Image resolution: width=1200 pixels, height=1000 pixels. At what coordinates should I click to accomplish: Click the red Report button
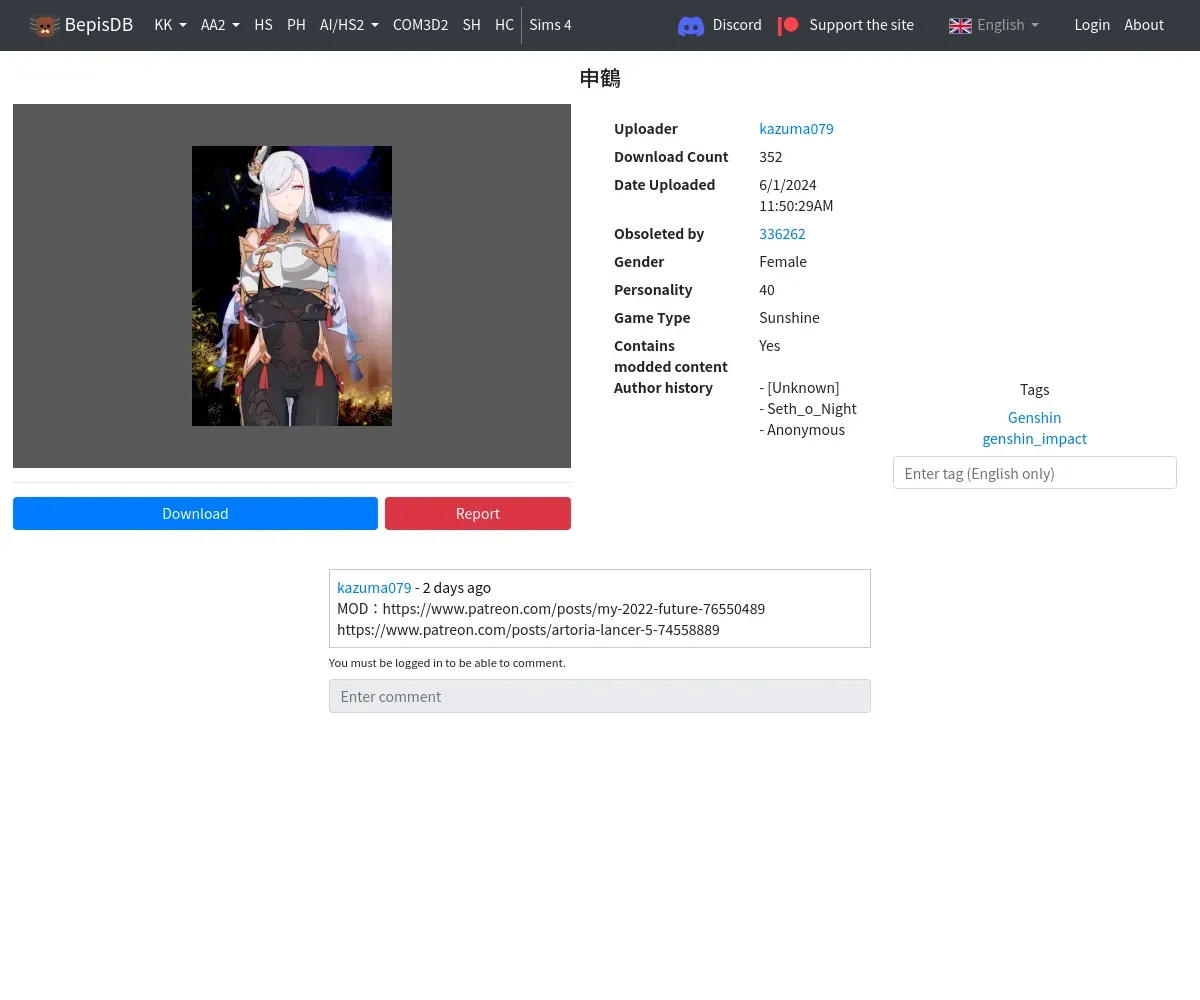[478, 514]
